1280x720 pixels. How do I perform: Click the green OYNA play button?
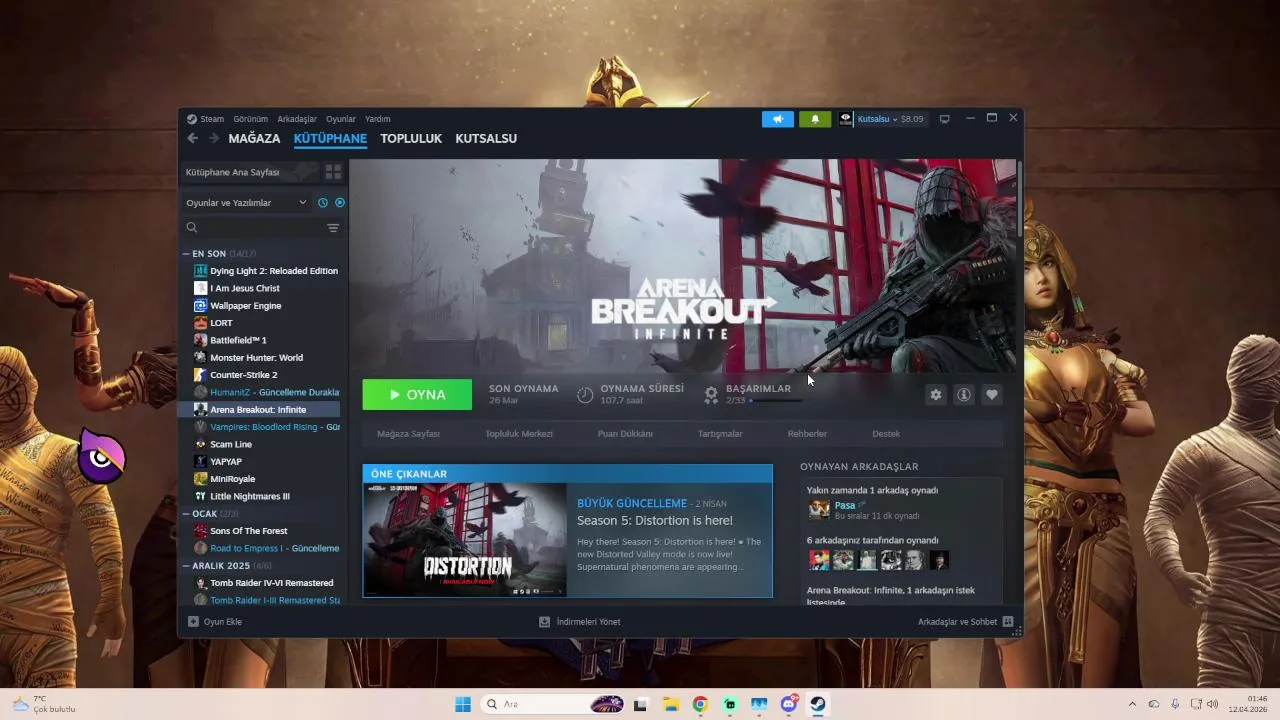pos(417,395)
